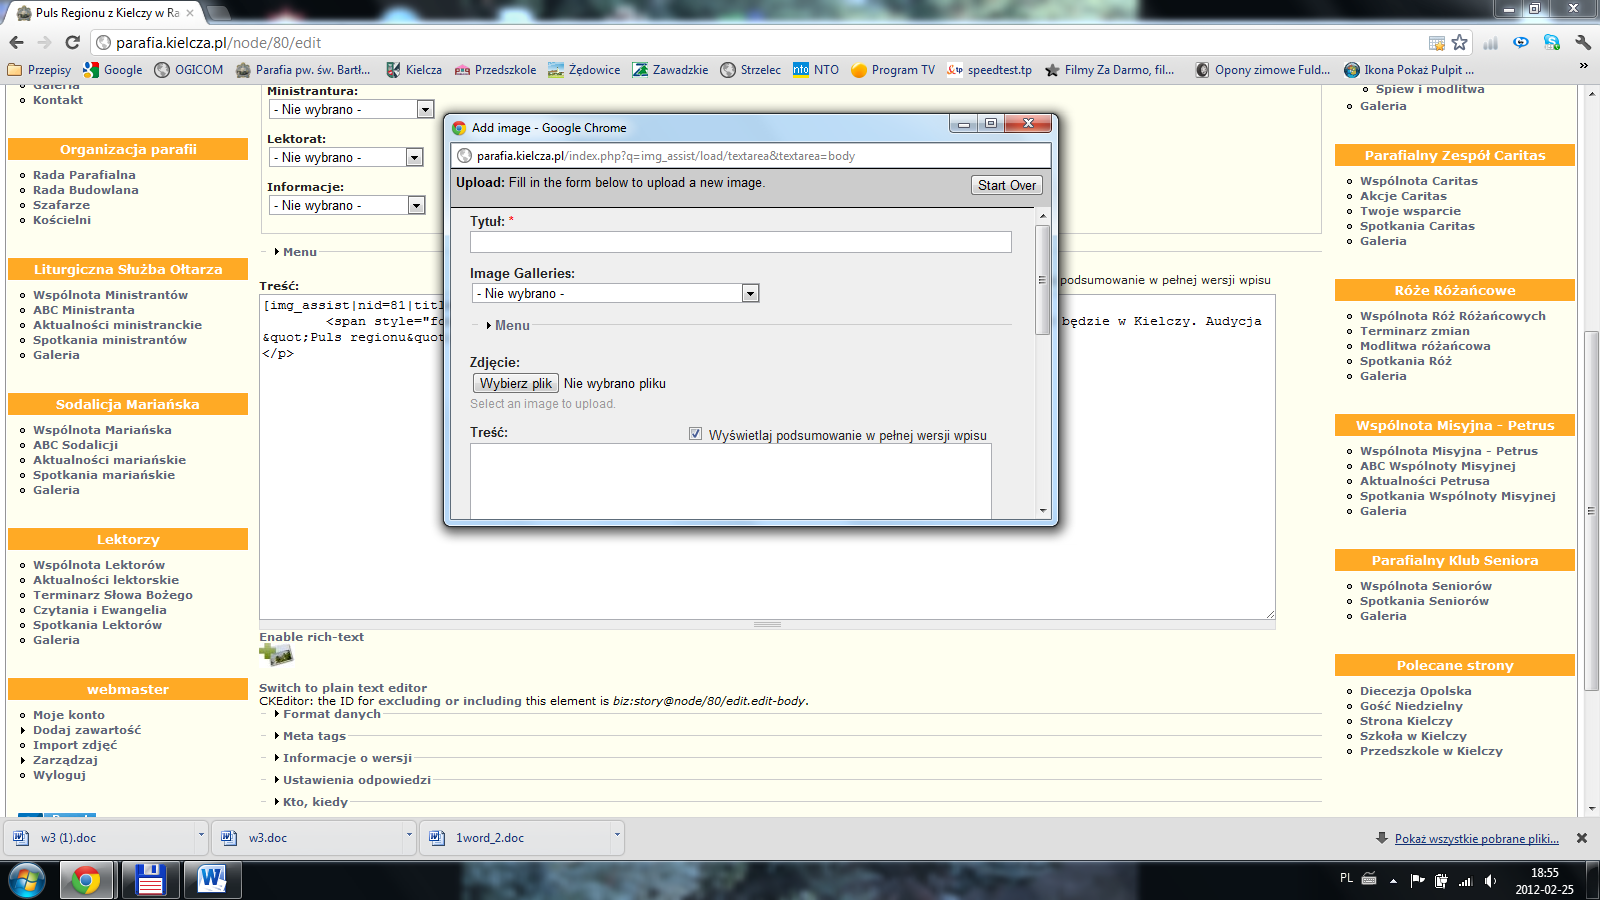
Task: Open the Wyloguj link
Action: pyautogui.click(x=59, y=775)
